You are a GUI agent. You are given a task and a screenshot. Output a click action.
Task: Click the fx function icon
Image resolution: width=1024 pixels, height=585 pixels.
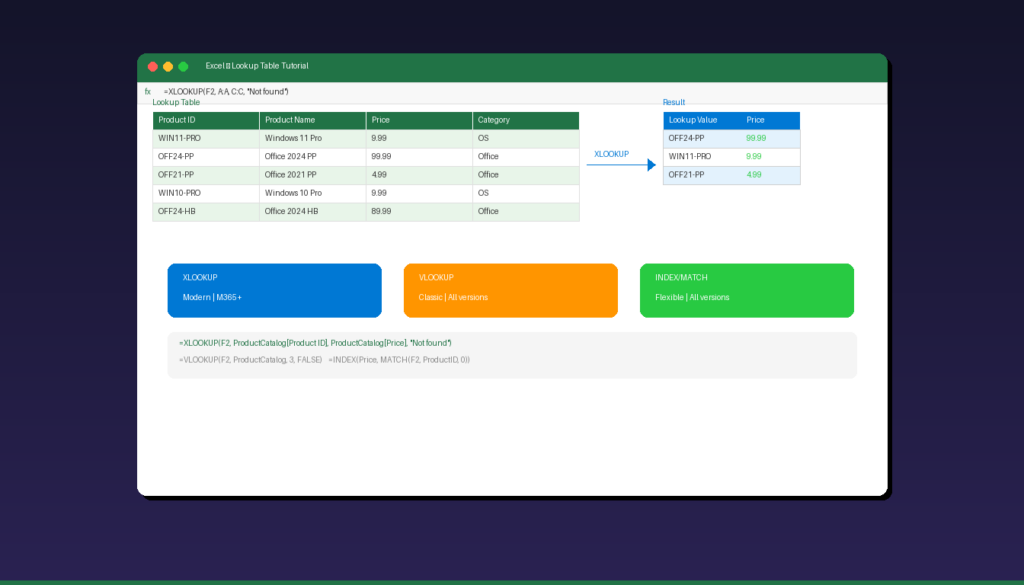click(x=148, y=92)
